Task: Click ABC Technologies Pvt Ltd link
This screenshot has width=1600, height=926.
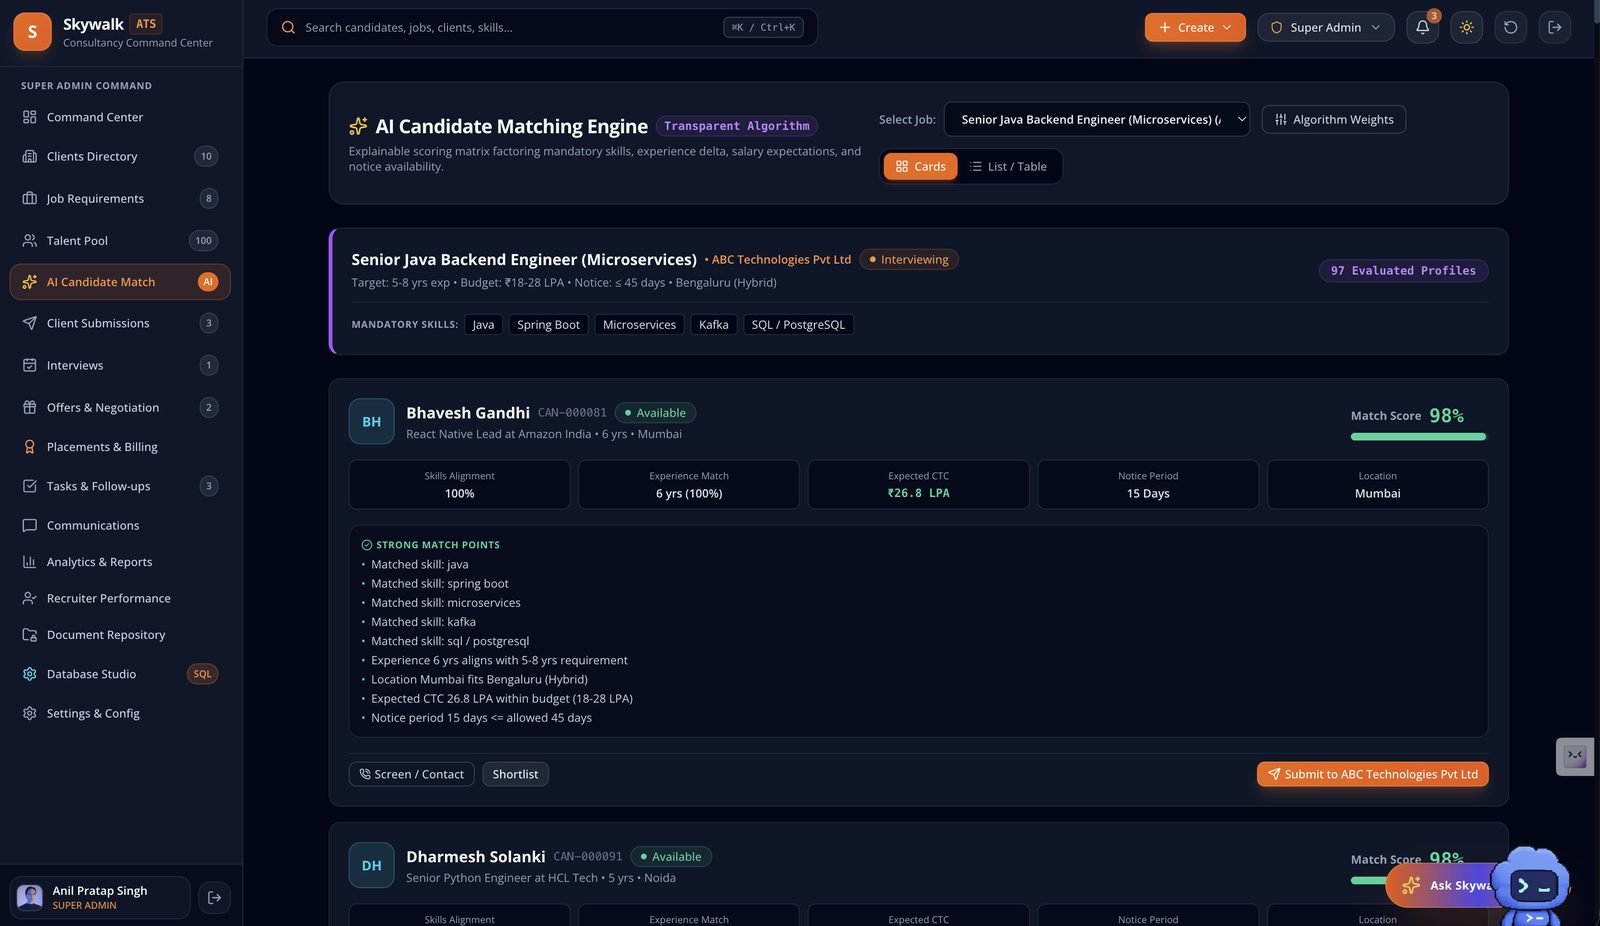Action: [781, 259]
